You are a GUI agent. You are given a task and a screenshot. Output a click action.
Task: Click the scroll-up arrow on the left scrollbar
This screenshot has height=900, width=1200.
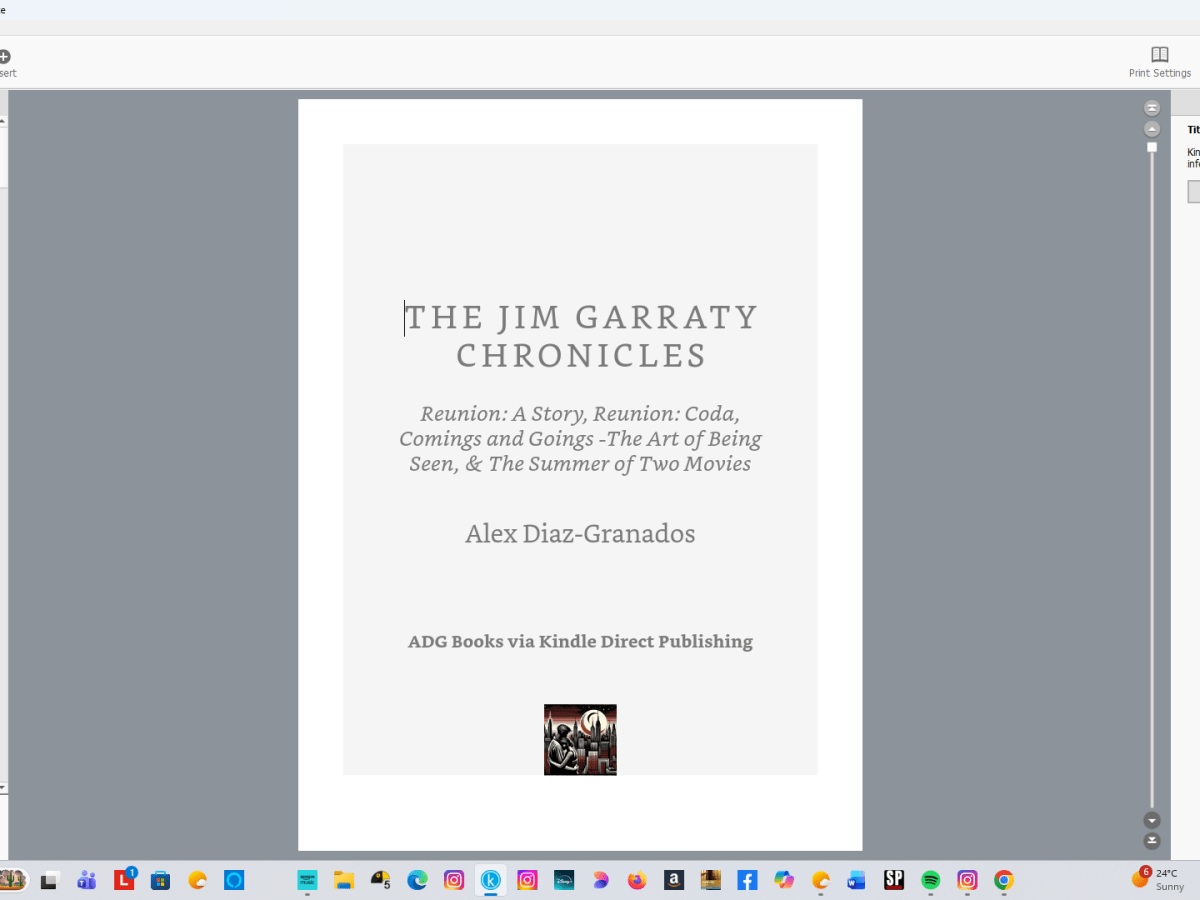pos(3,118)
